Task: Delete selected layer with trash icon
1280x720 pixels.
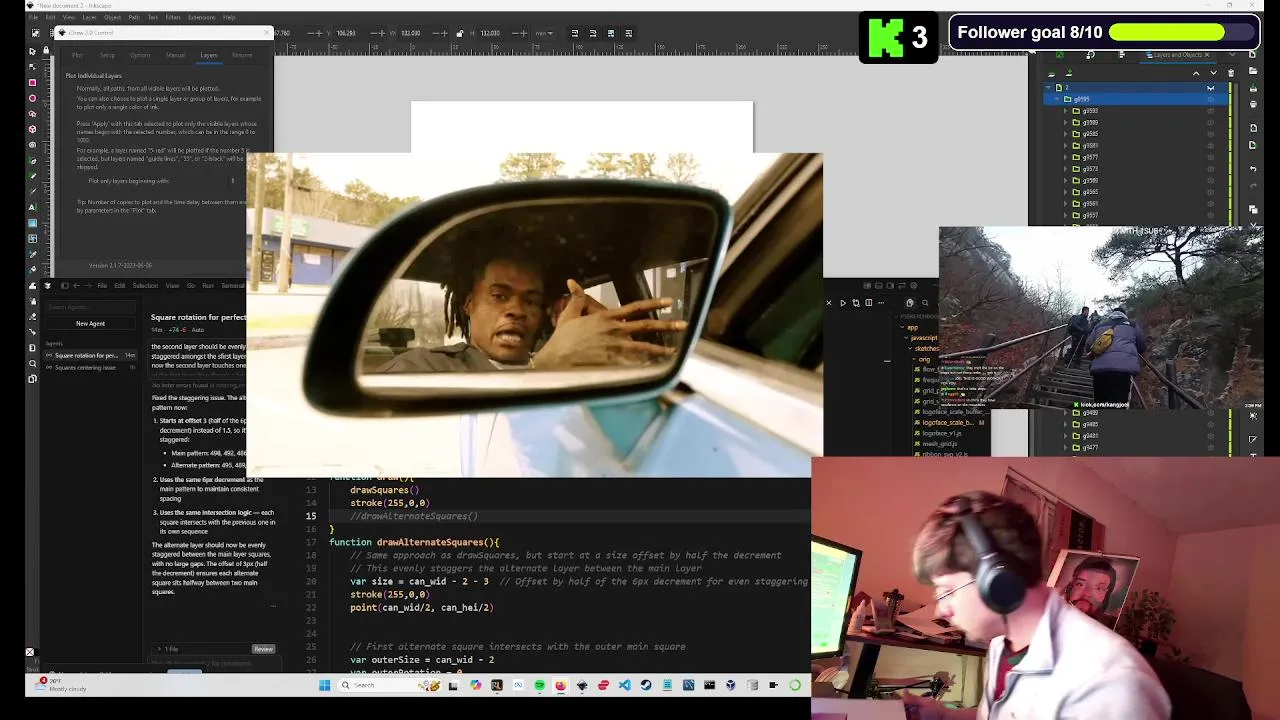Action: (1231, 73)
